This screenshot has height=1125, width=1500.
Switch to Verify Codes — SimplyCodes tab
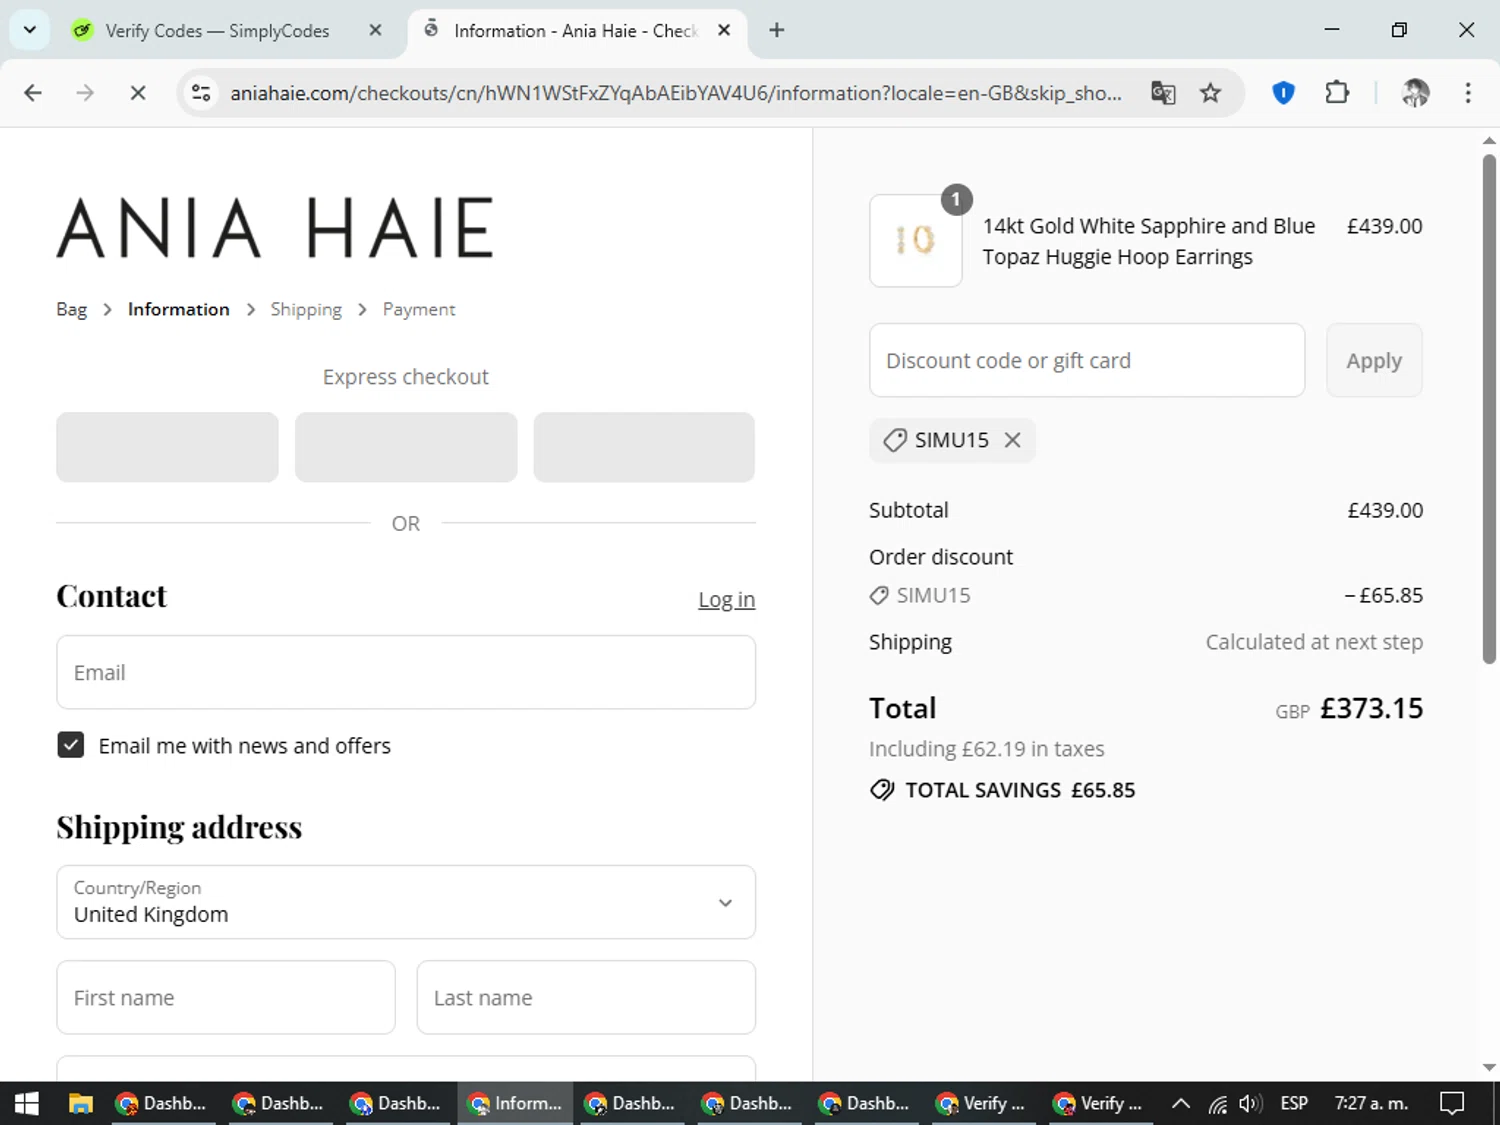click(217, 30)
